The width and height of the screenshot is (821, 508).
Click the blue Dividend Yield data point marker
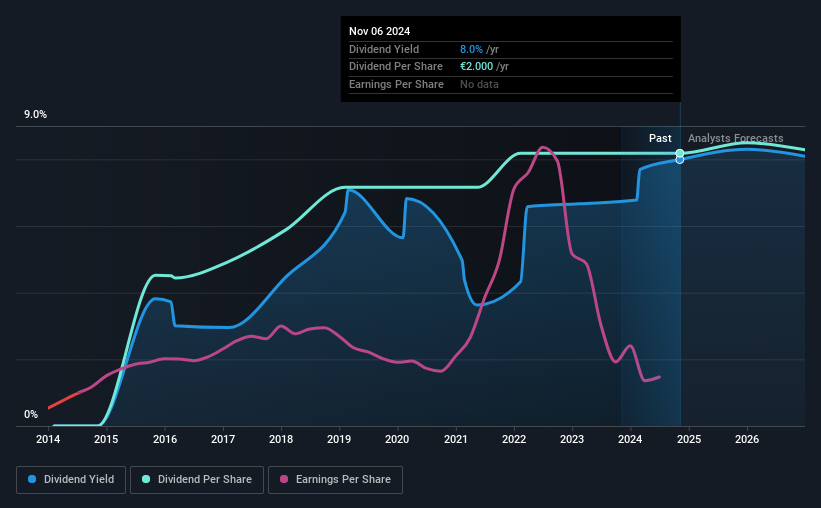pos(680,160)
